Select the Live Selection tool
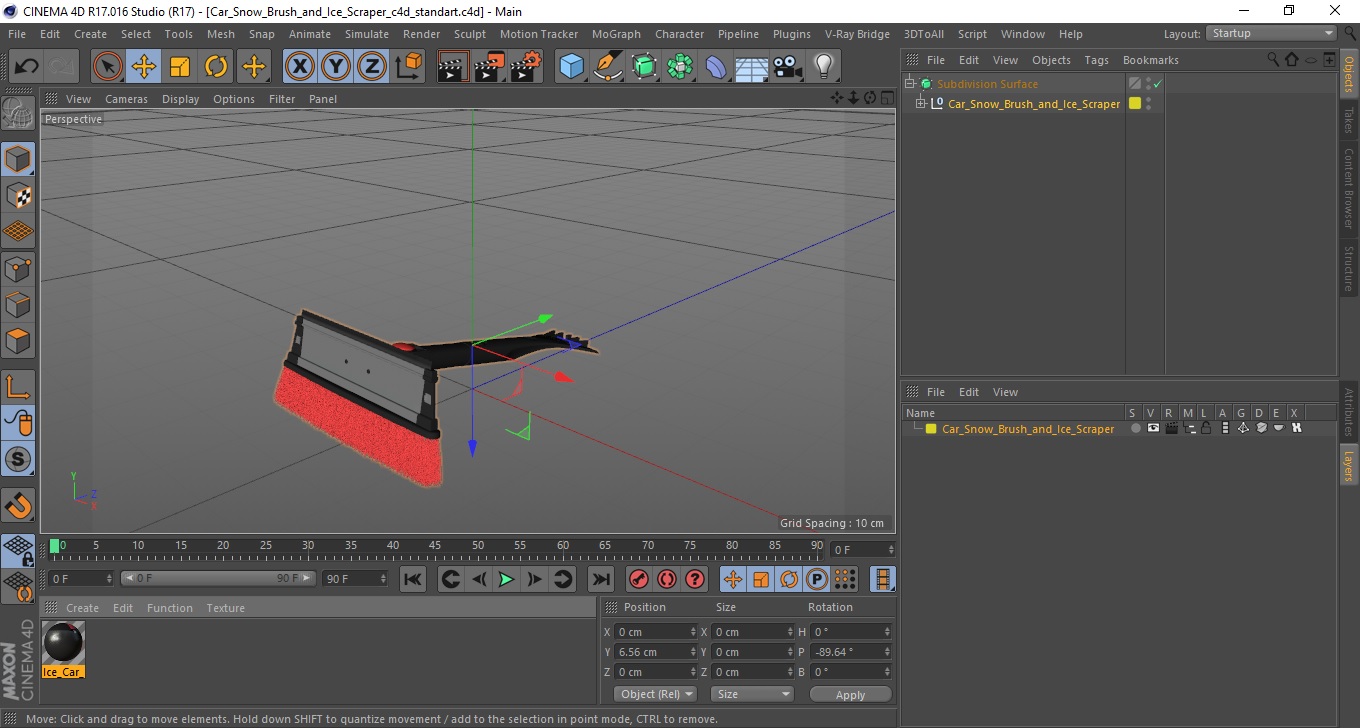The width and height of the screenshot is (1360, 728). [108, 67]
